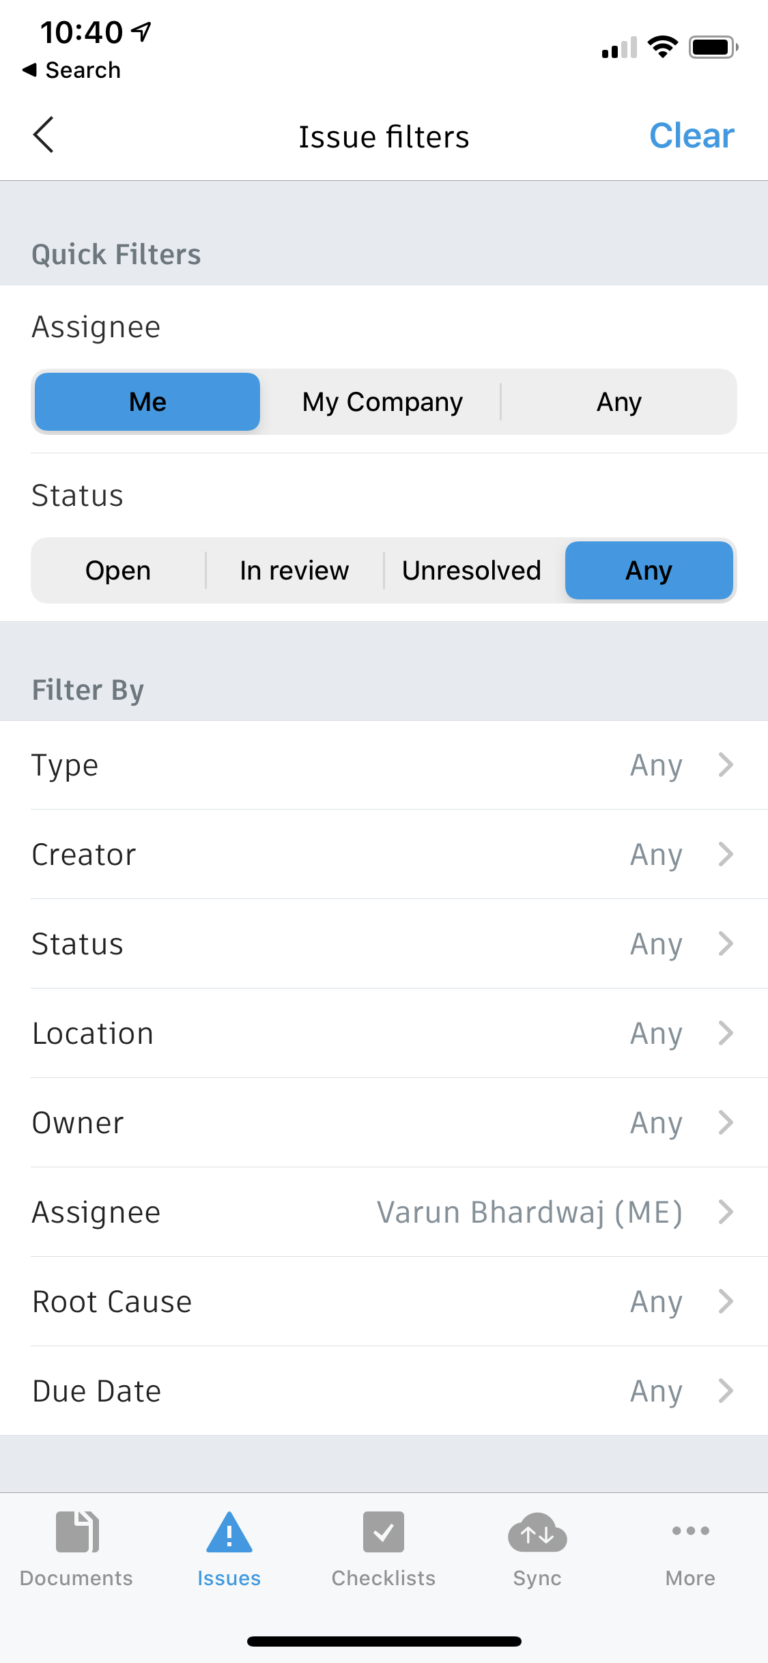Open the Documents tab icon
This screenshot has width=768, height=1663.
(x=76, y=1532)
